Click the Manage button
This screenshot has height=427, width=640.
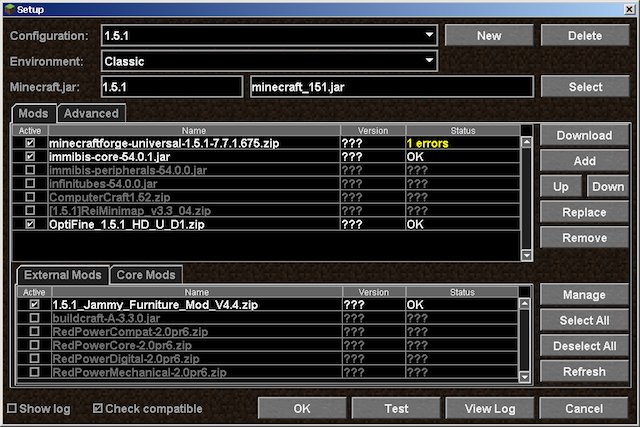tap(584, 295)
